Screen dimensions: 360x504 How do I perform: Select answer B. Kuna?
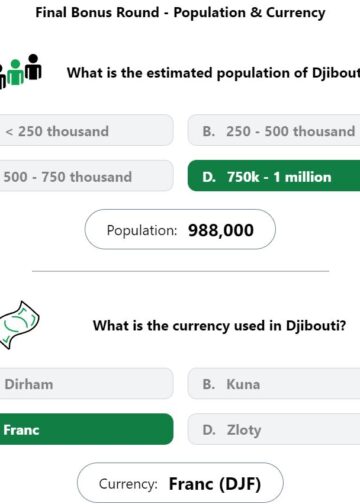(274, 384)
